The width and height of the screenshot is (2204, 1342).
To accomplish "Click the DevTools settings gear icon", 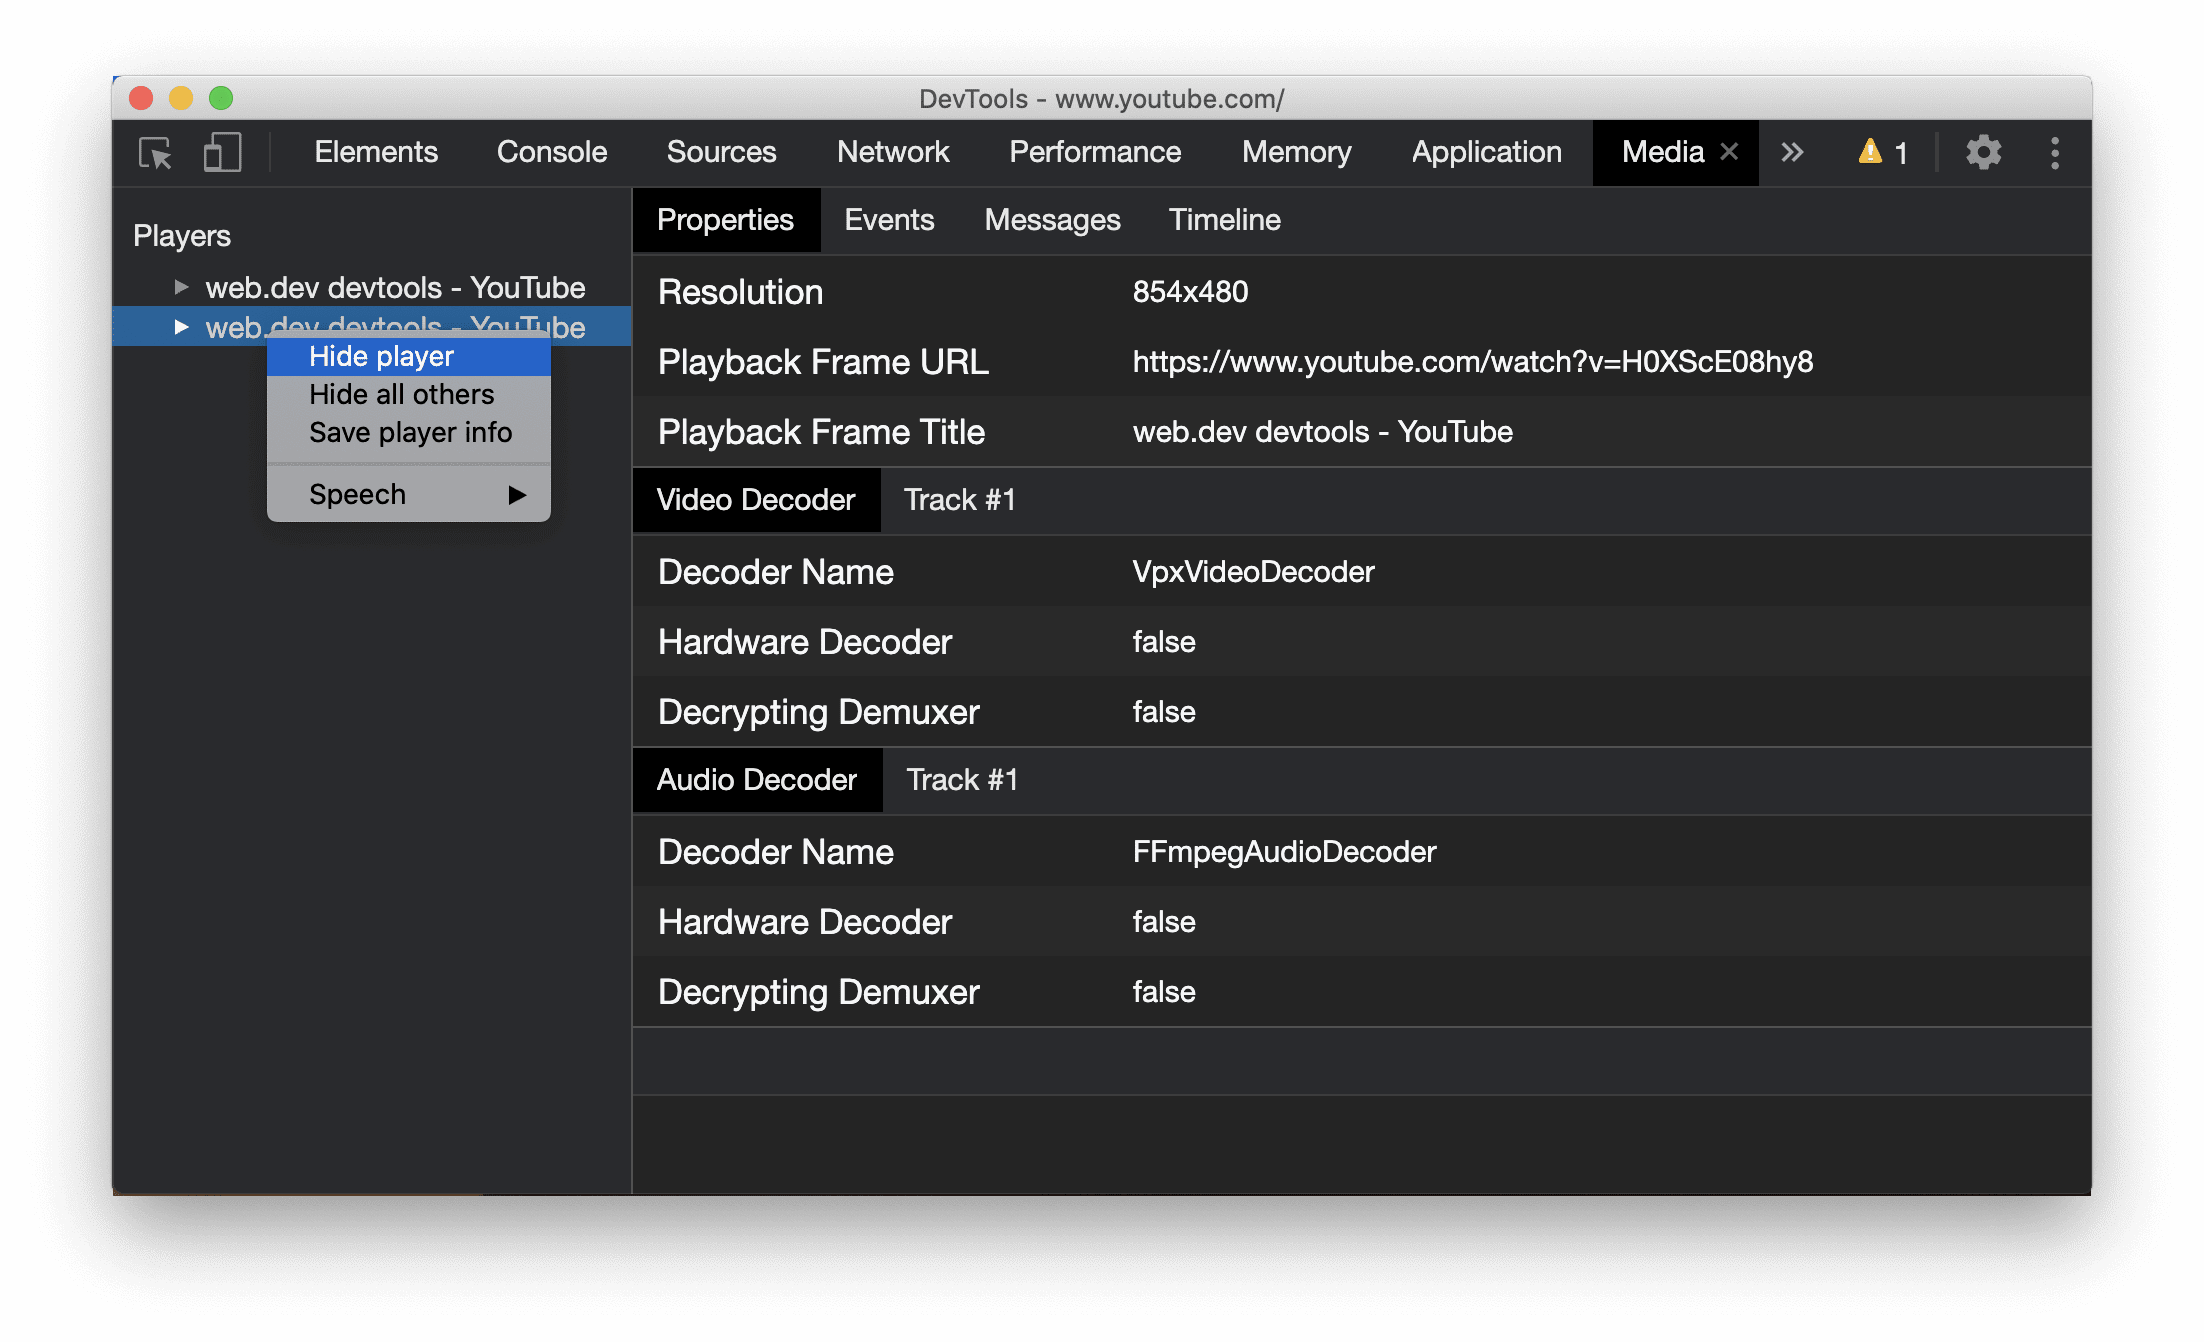I will [1980, 153].
